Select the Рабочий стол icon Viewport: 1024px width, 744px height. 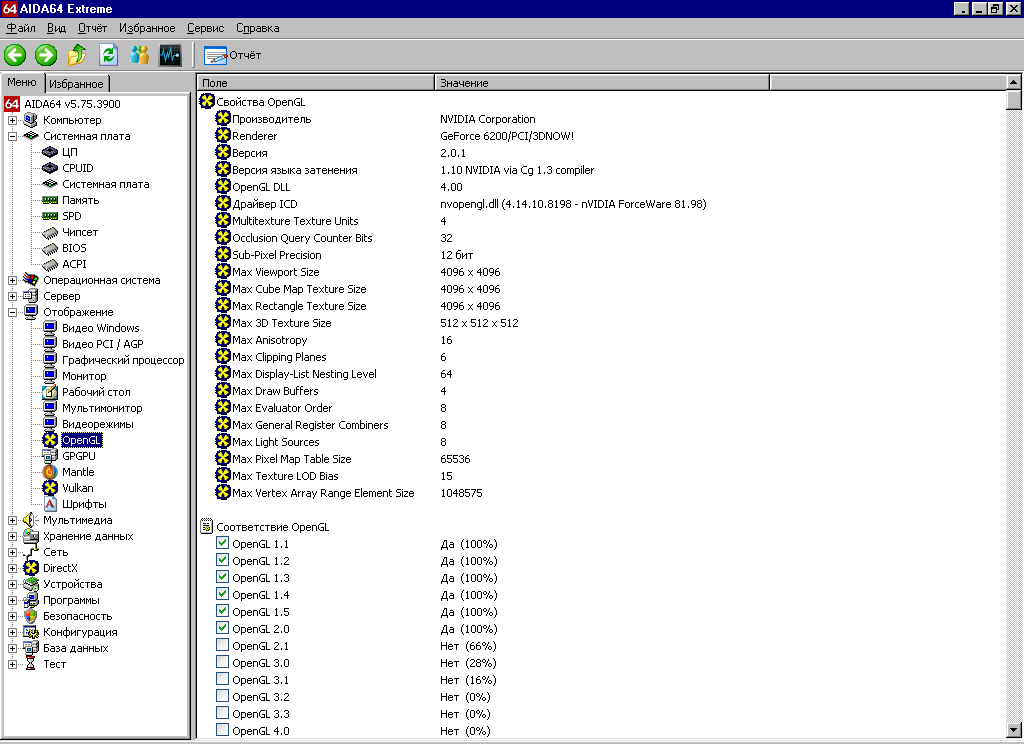pos(50,392)
